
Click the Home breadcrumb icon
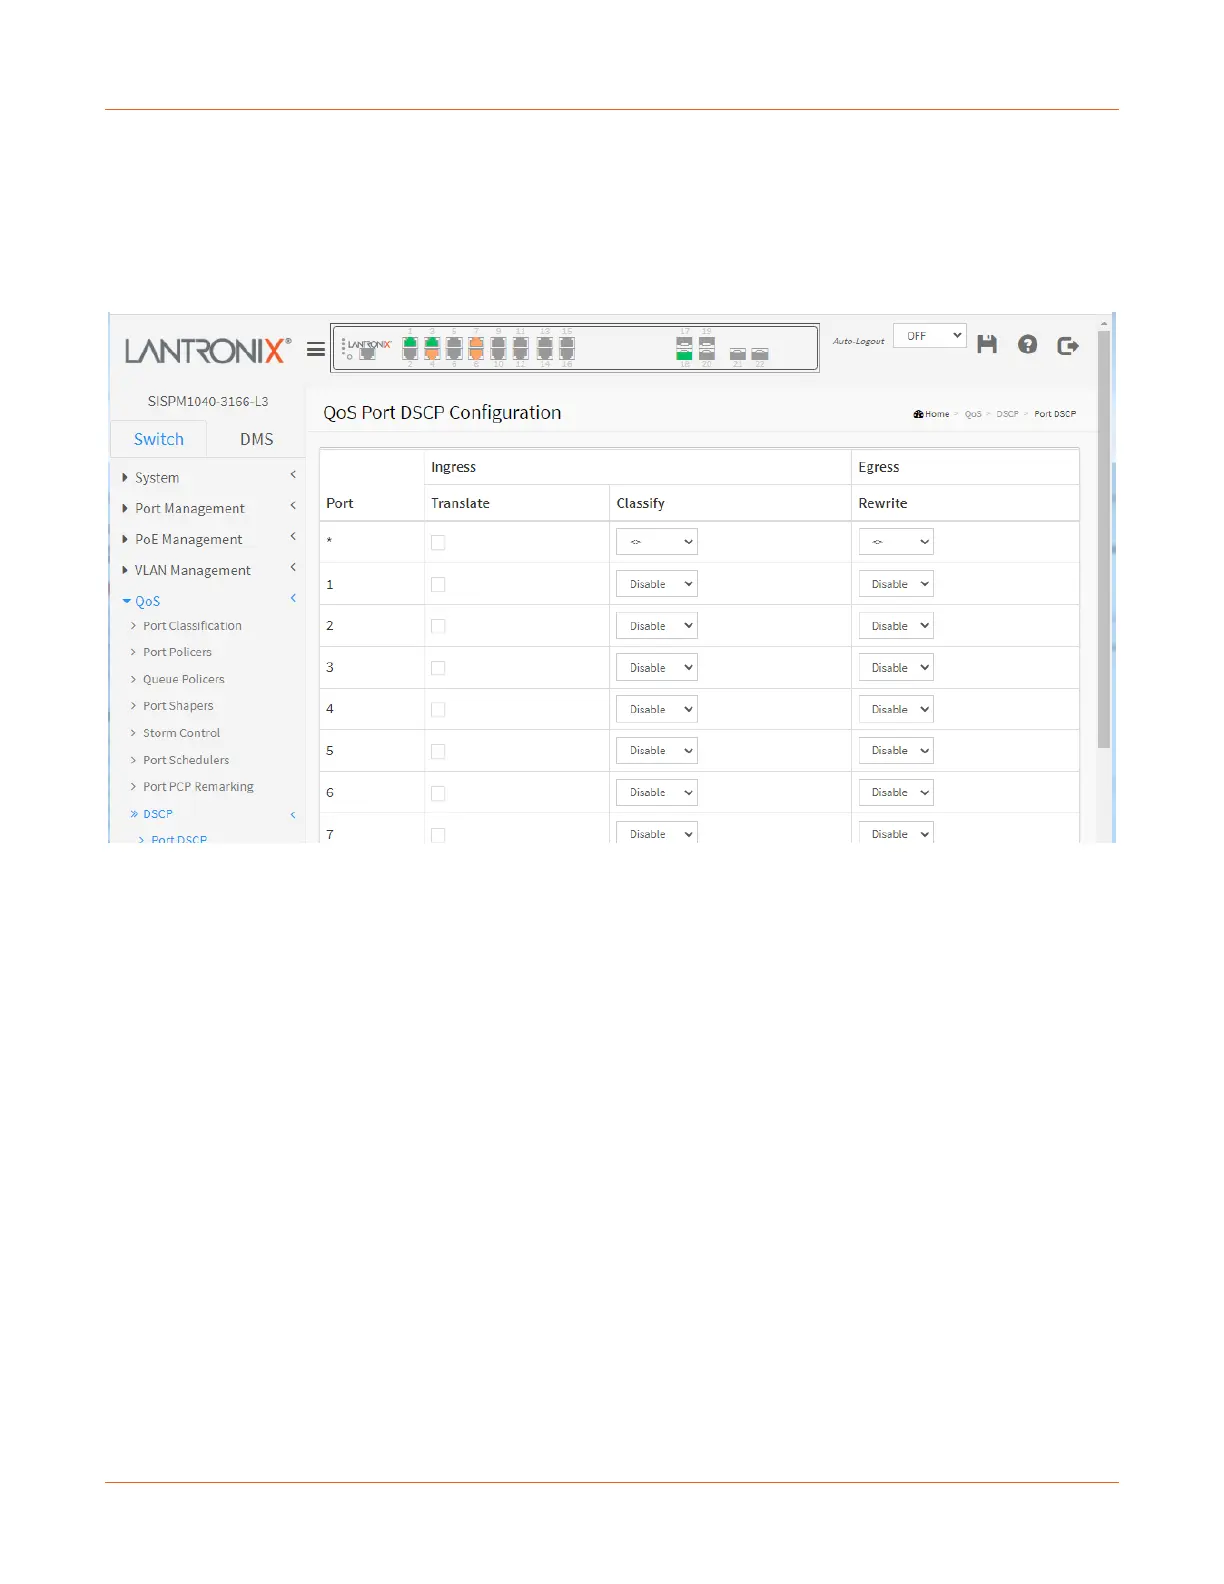point(918,414)
